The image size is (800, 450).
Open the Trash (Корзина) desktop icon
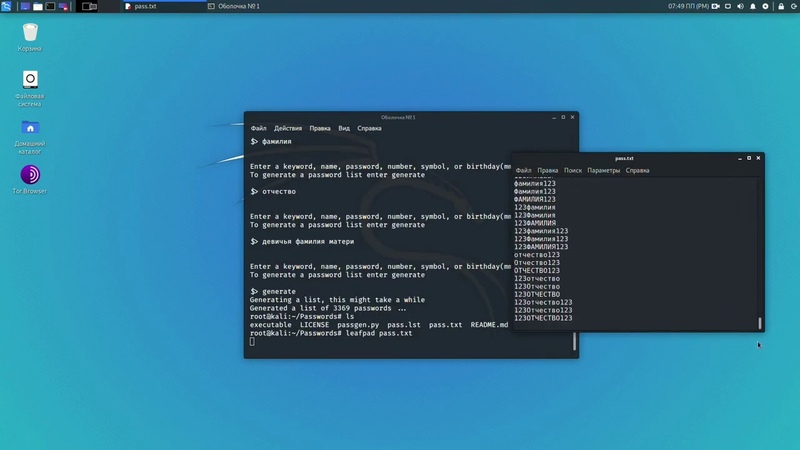point(30,34)
